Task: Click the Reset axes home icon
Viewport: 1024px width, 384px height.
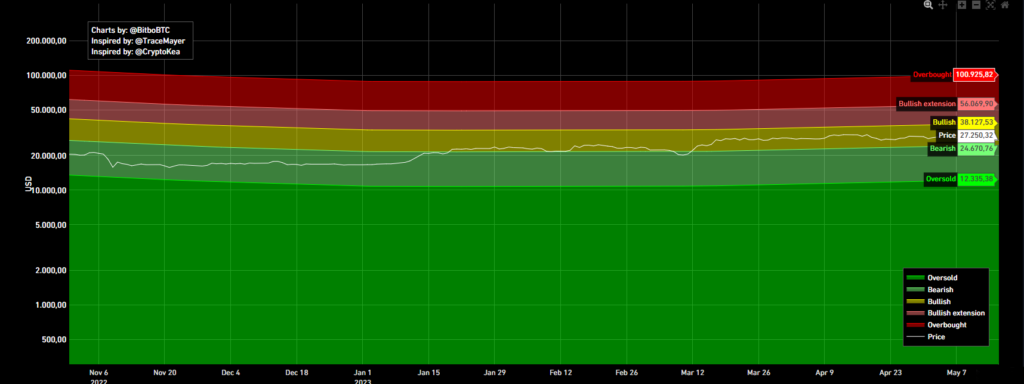Action: [1005, 5]
